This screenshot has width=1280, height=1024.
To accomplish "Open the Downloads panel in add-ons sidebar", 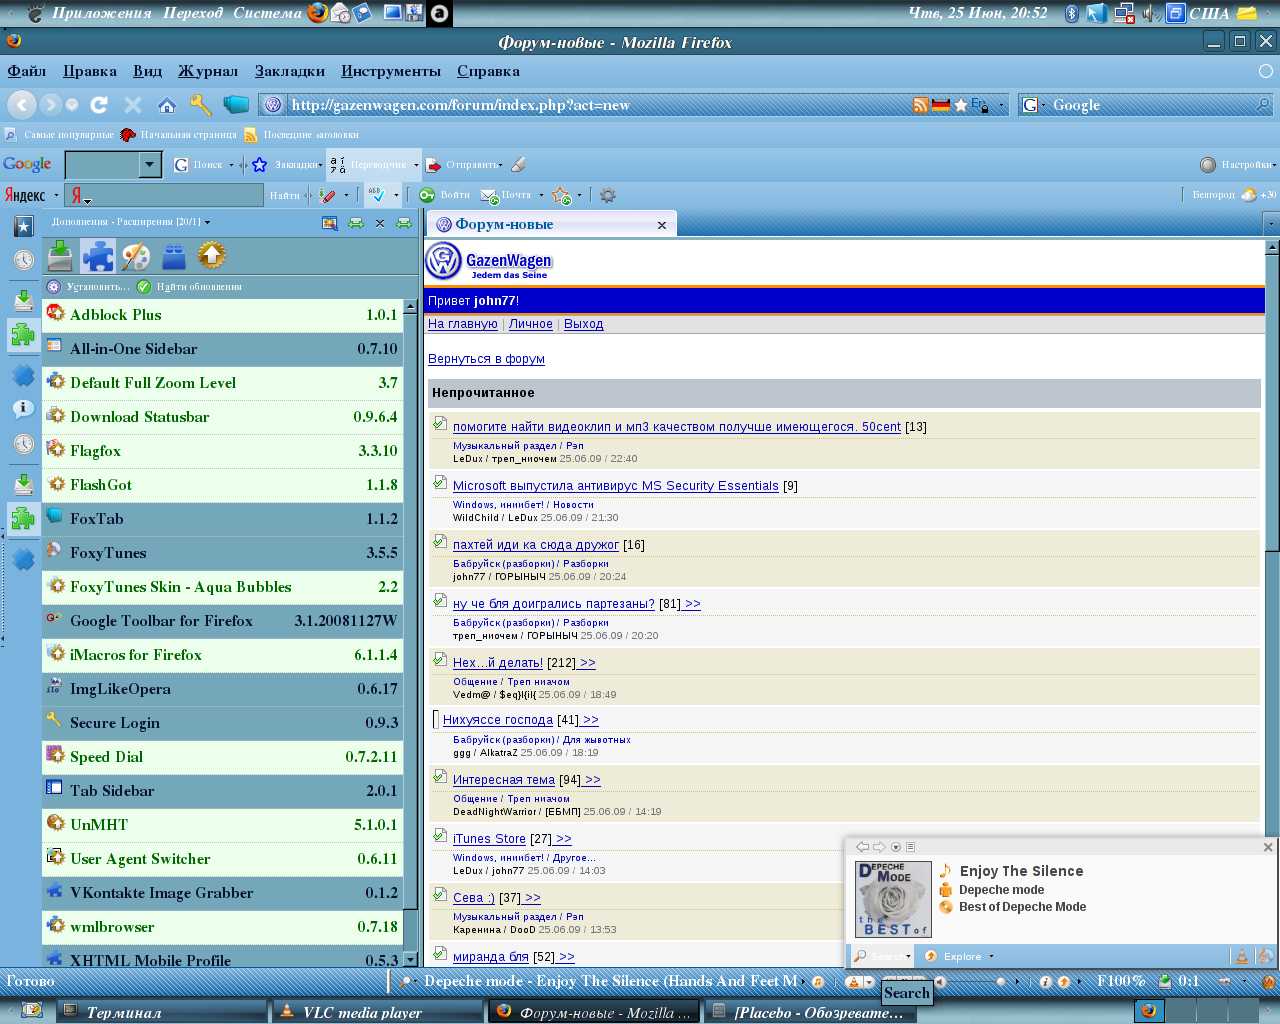I will click(x=60, y=256).
